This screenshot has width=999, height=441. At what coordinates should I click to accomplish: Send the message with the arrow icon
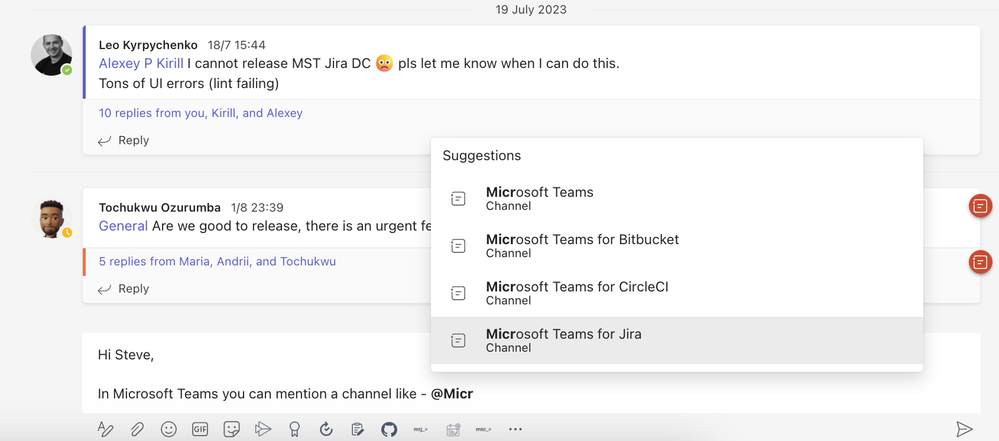pyautogui.click(x=964, y=429)
